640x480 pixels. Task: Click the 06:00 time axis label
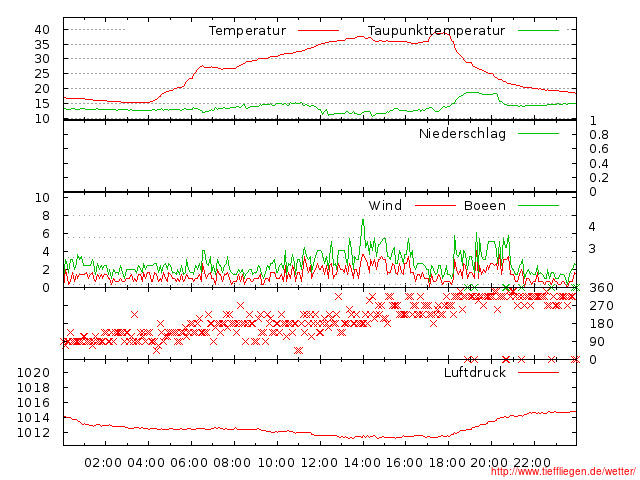189,463
